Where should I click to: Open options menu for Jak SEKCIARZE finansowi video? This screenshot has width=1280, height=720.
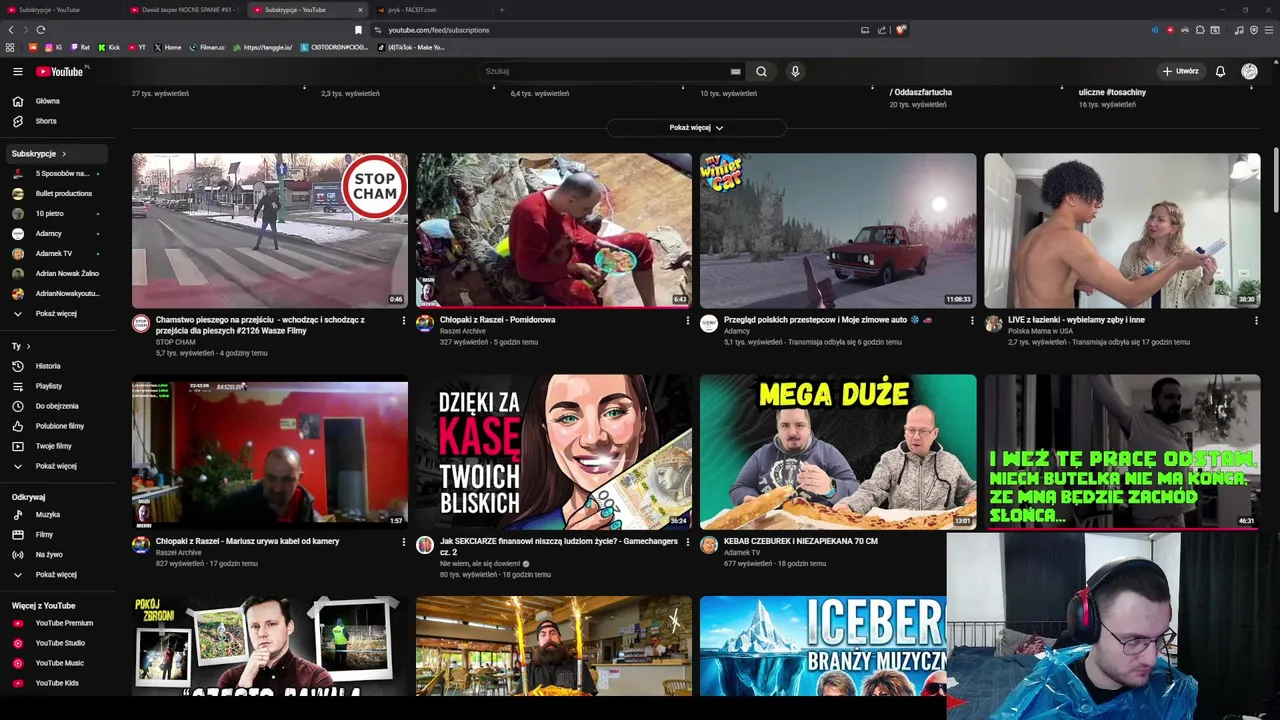point(688,542)
